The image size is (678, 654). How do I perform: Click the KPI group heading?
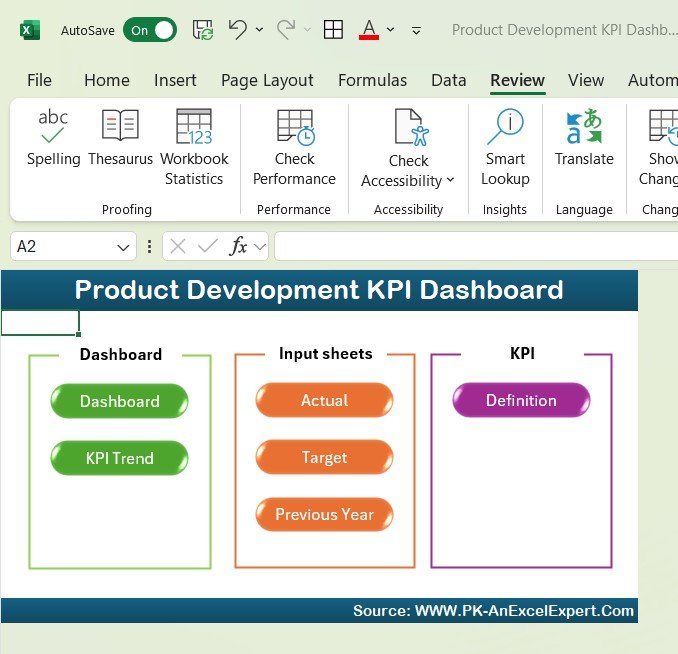point(522,353)
